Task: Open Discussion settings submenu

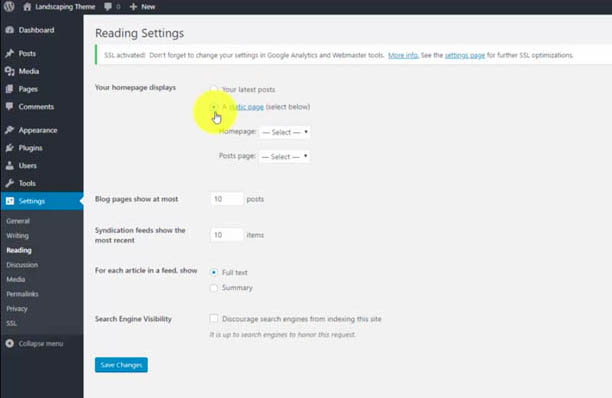Action: 22,265
